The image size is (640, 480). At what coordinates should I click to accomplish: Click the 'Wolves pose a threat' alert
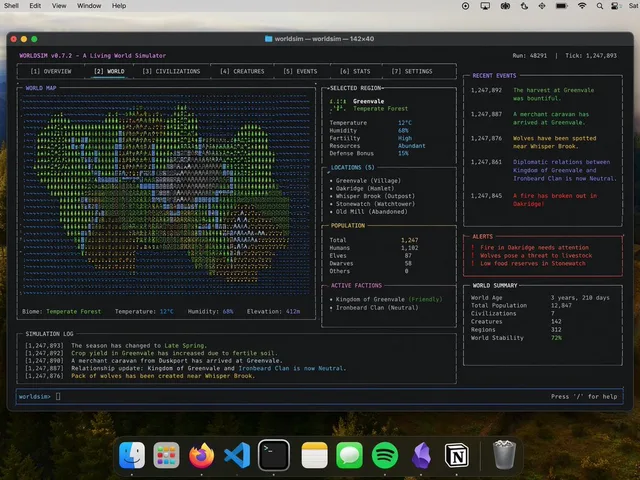(536, 256)
